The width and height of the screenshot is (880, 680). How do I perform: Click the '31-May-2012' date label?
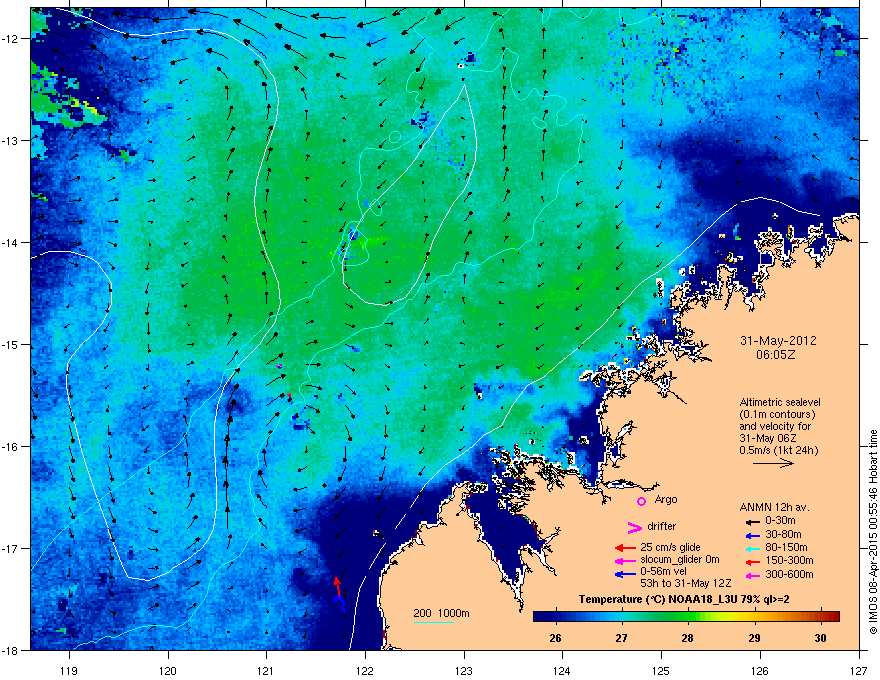pyautogui.click(x=778, y=341)
